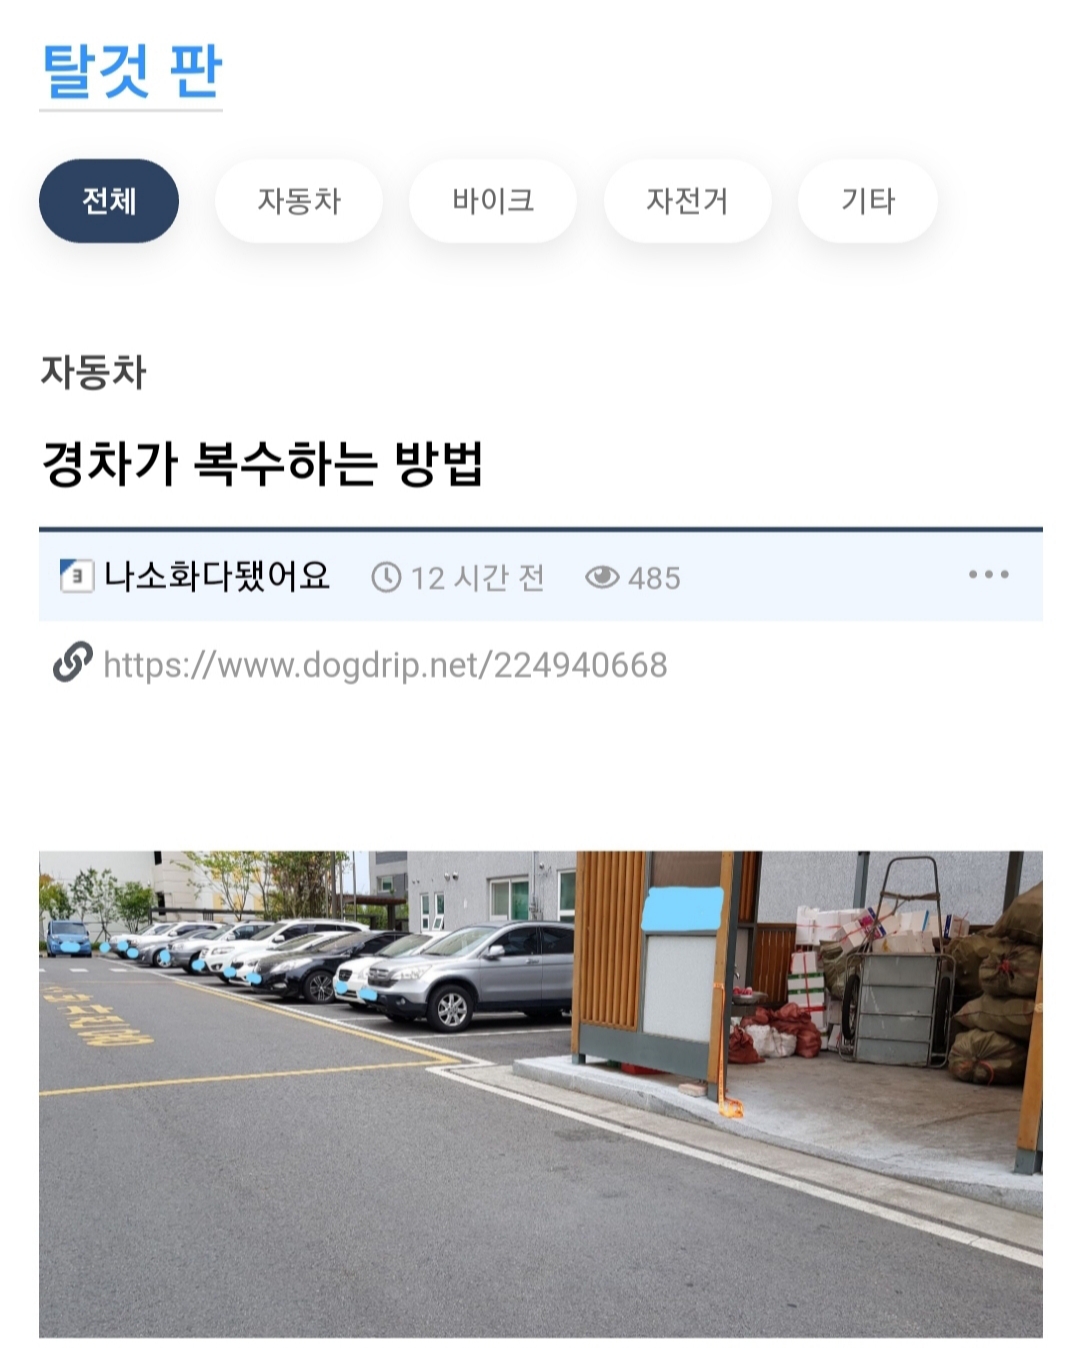Click the clock icon before 12 시간 전
This screenshot has height=1348, width=1080.
click(x=386, y=577)
